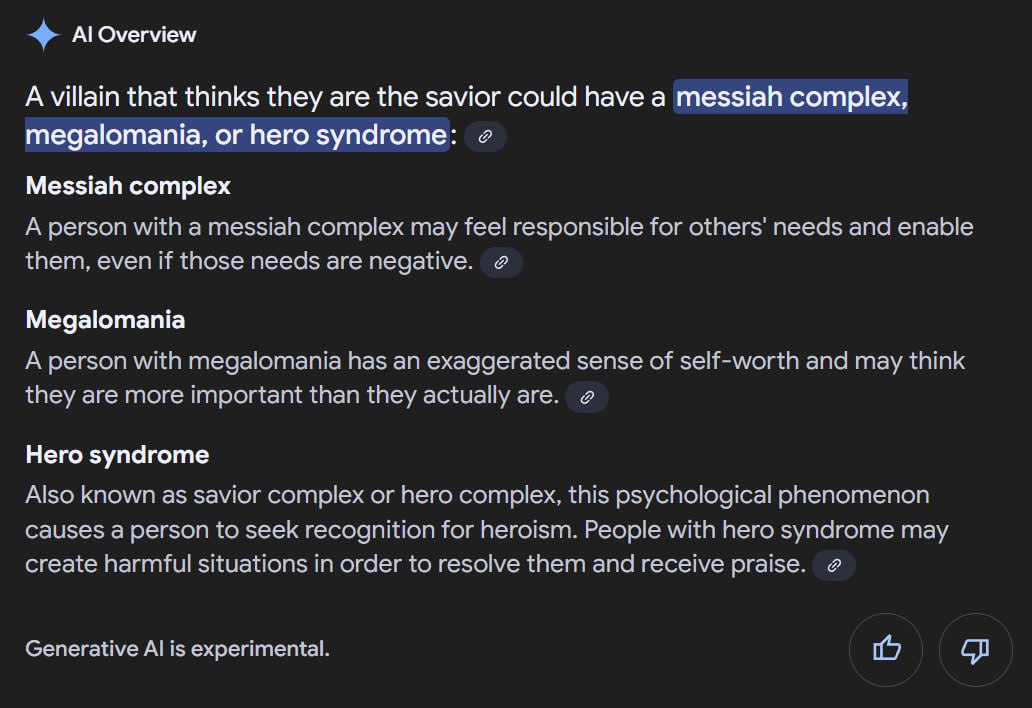The image size is (1032, 708).
Task: Click highlighted 'megalomania, or hero syndrome' text
Action: 237,135
